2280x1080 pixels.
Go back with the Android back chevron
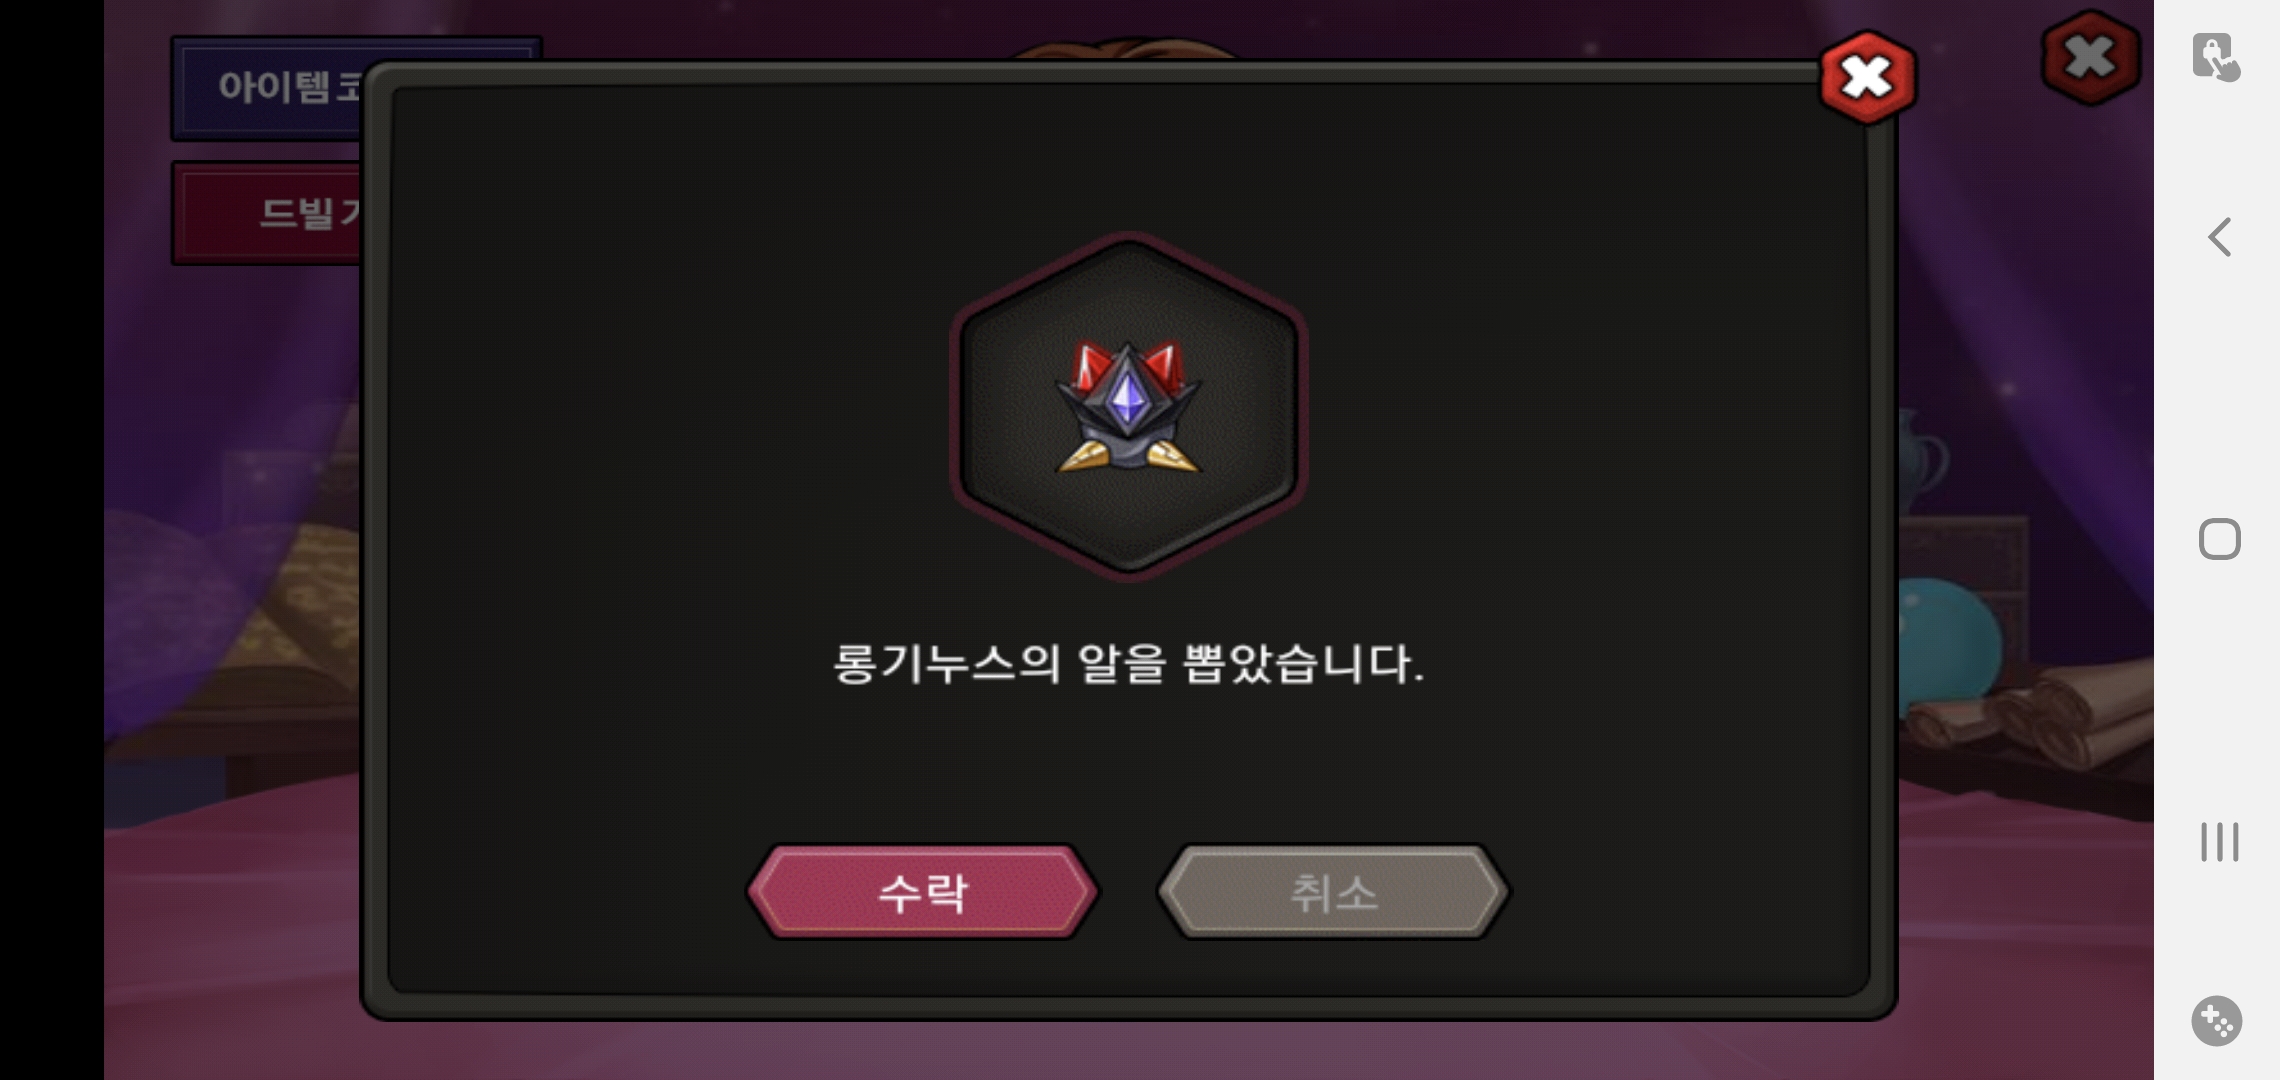[2219, 237]
